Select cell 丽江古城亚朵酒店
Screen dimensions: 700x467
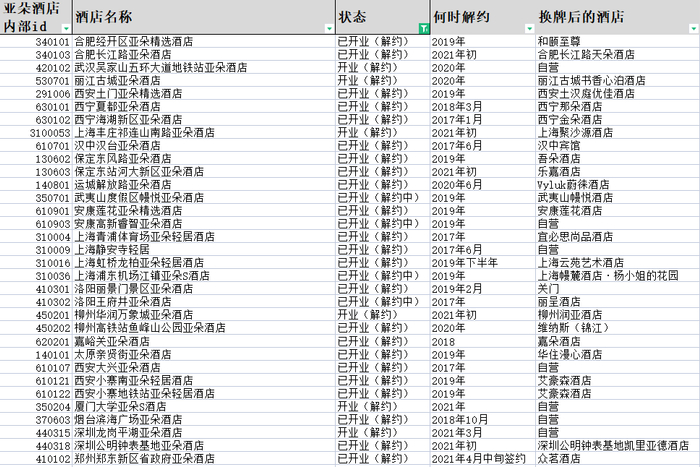[x=204, y=80]
